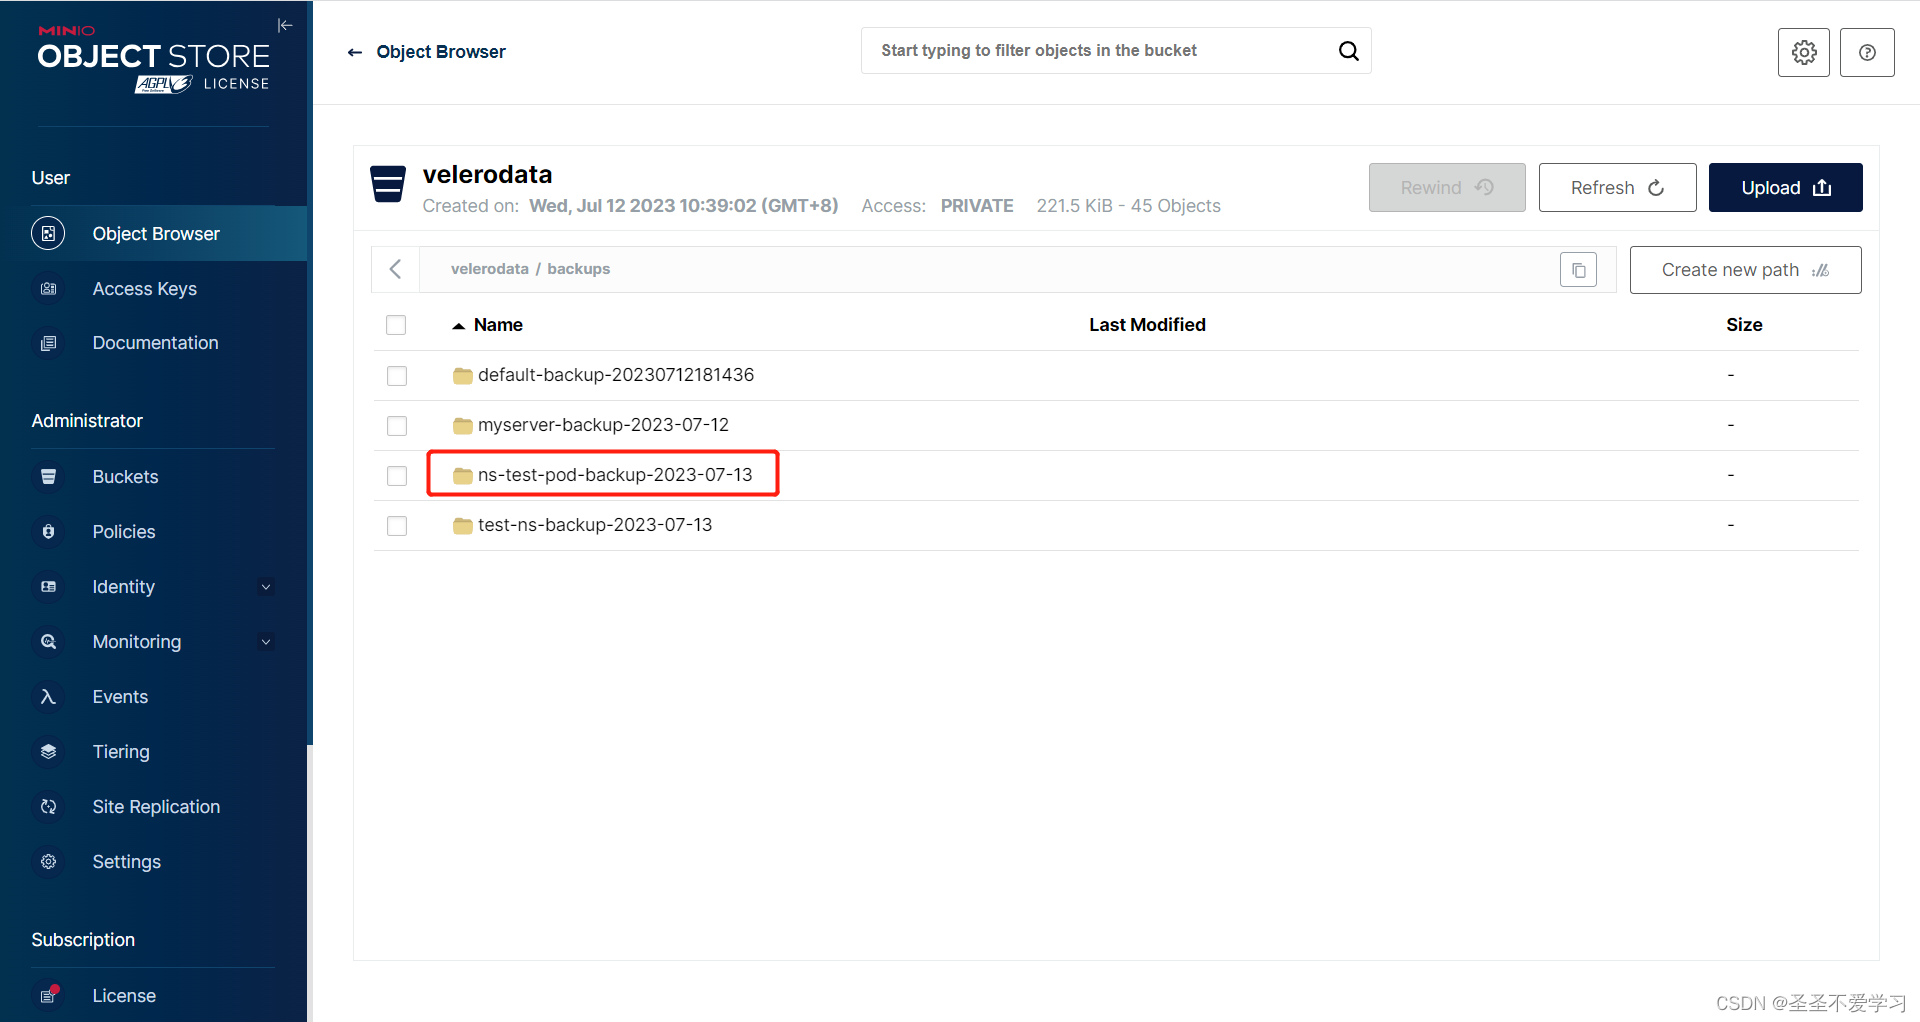Collapse the sidebar menu with arrow icon

(285, 25)
